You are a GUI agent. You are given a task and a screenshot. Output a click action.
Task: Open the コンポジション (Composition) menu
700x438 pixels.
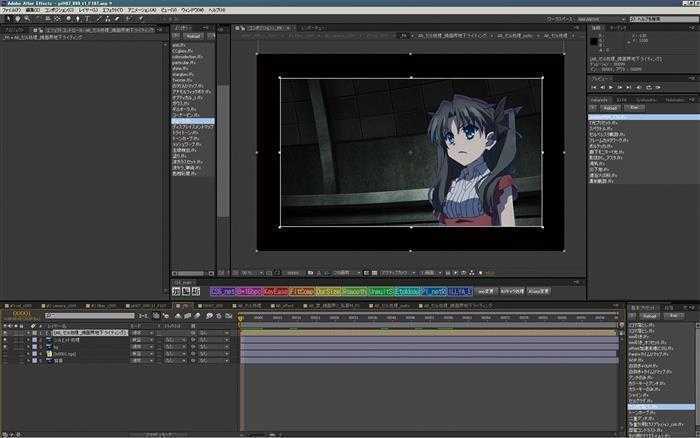(x=58, y=10)
